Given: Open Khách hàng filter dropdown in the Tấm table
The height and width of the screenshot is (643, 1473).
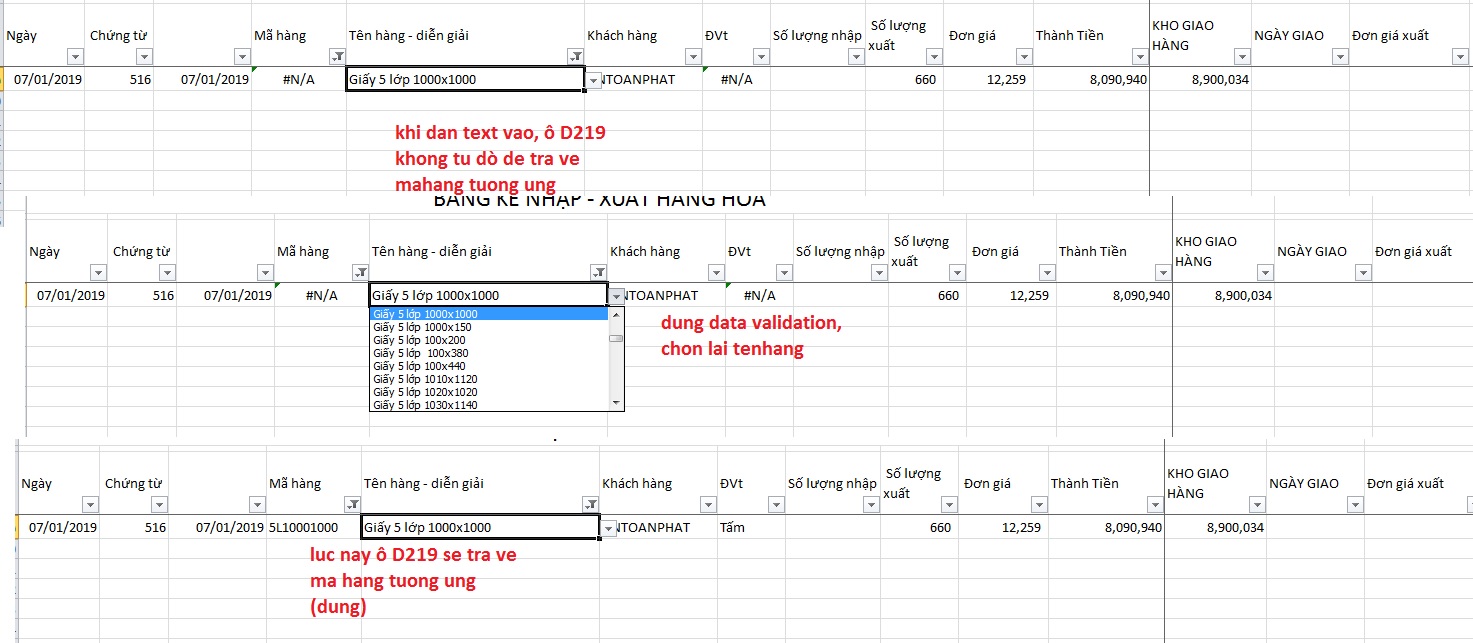Looking at the screenshot, I should [708, 504].
